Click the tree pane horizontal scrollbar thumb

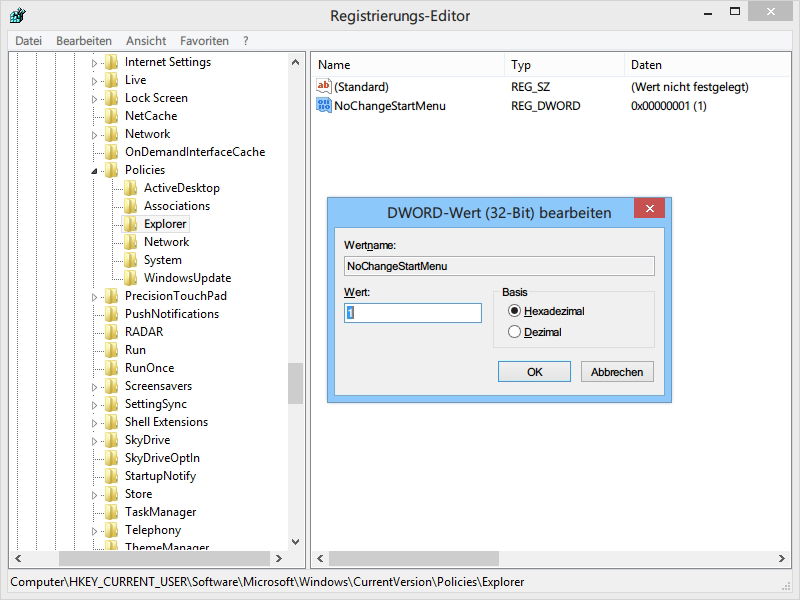[164, 558]
